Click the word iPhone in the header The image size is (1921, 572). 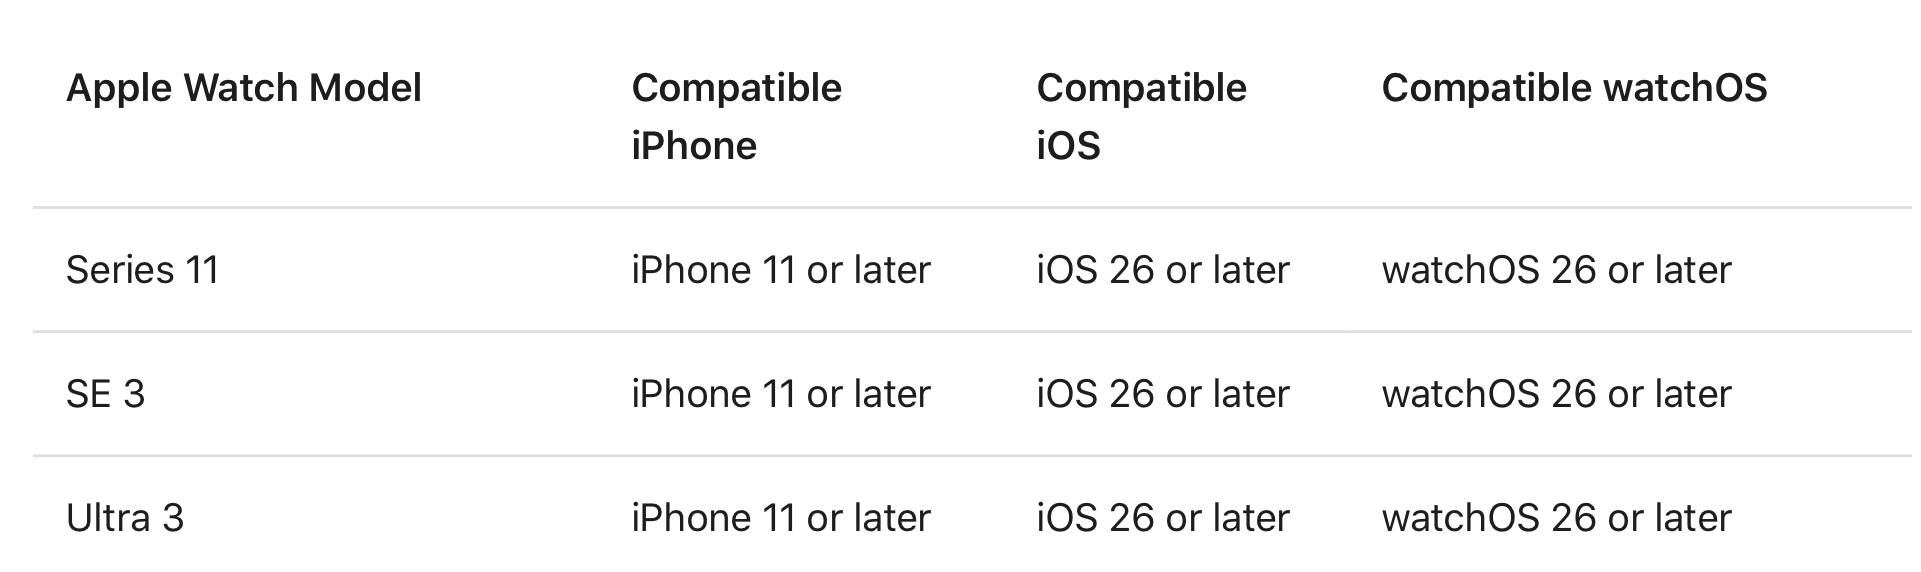point(694,146)
